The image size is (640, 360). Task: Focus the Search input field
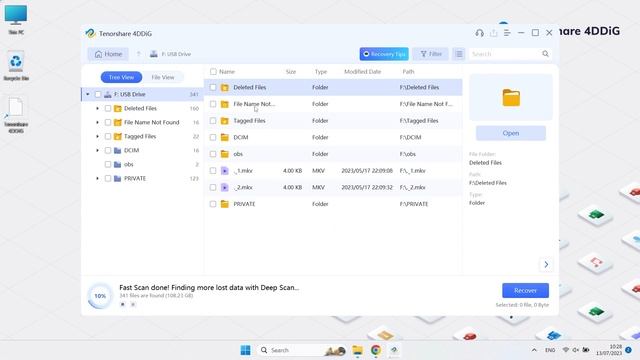[505, 54]
